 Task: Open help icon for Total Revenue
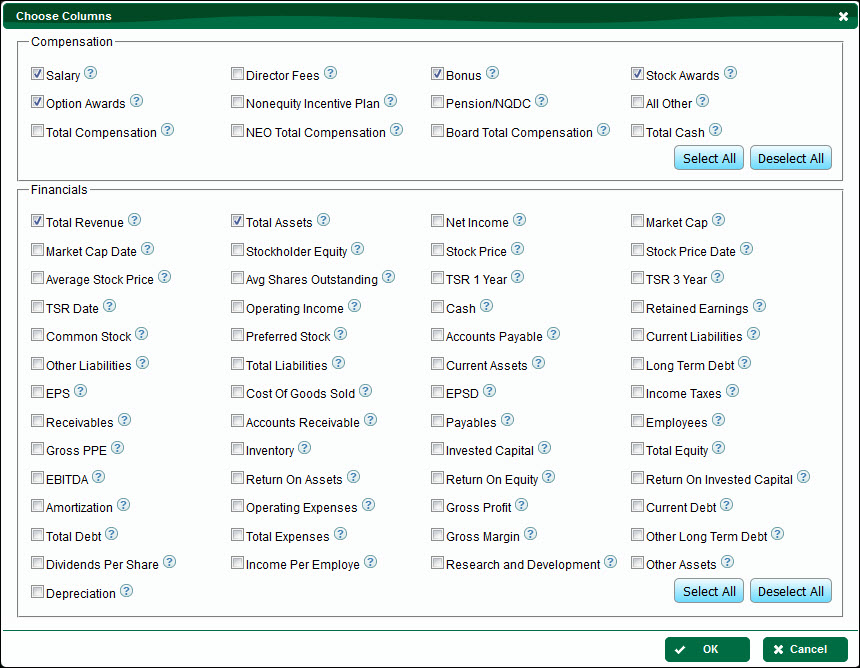click(x=134, y=220)
